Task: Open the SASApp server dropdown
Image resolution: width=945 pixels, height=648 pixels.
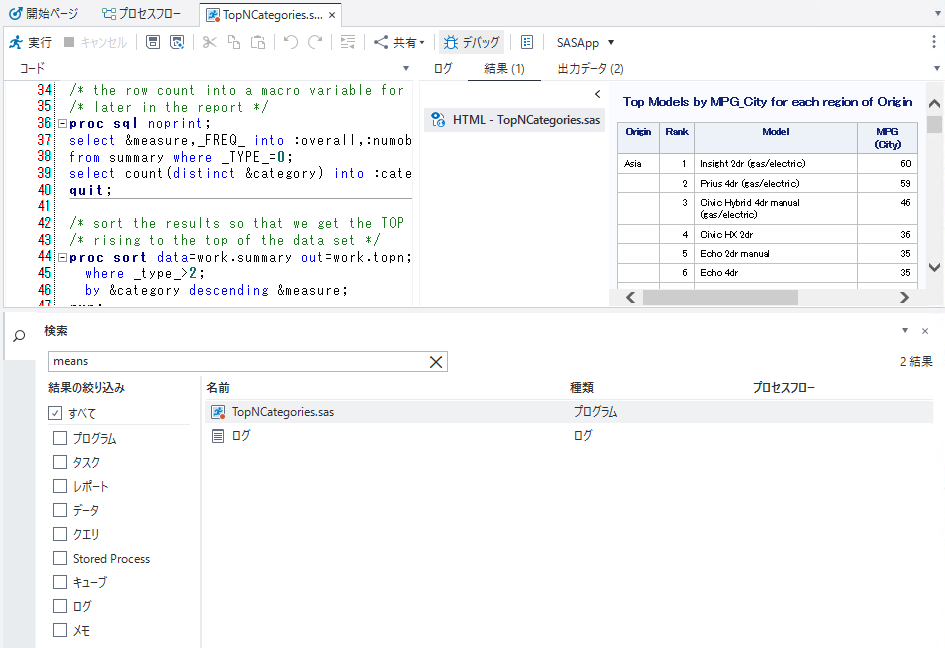Action: [x=585, y=42]
